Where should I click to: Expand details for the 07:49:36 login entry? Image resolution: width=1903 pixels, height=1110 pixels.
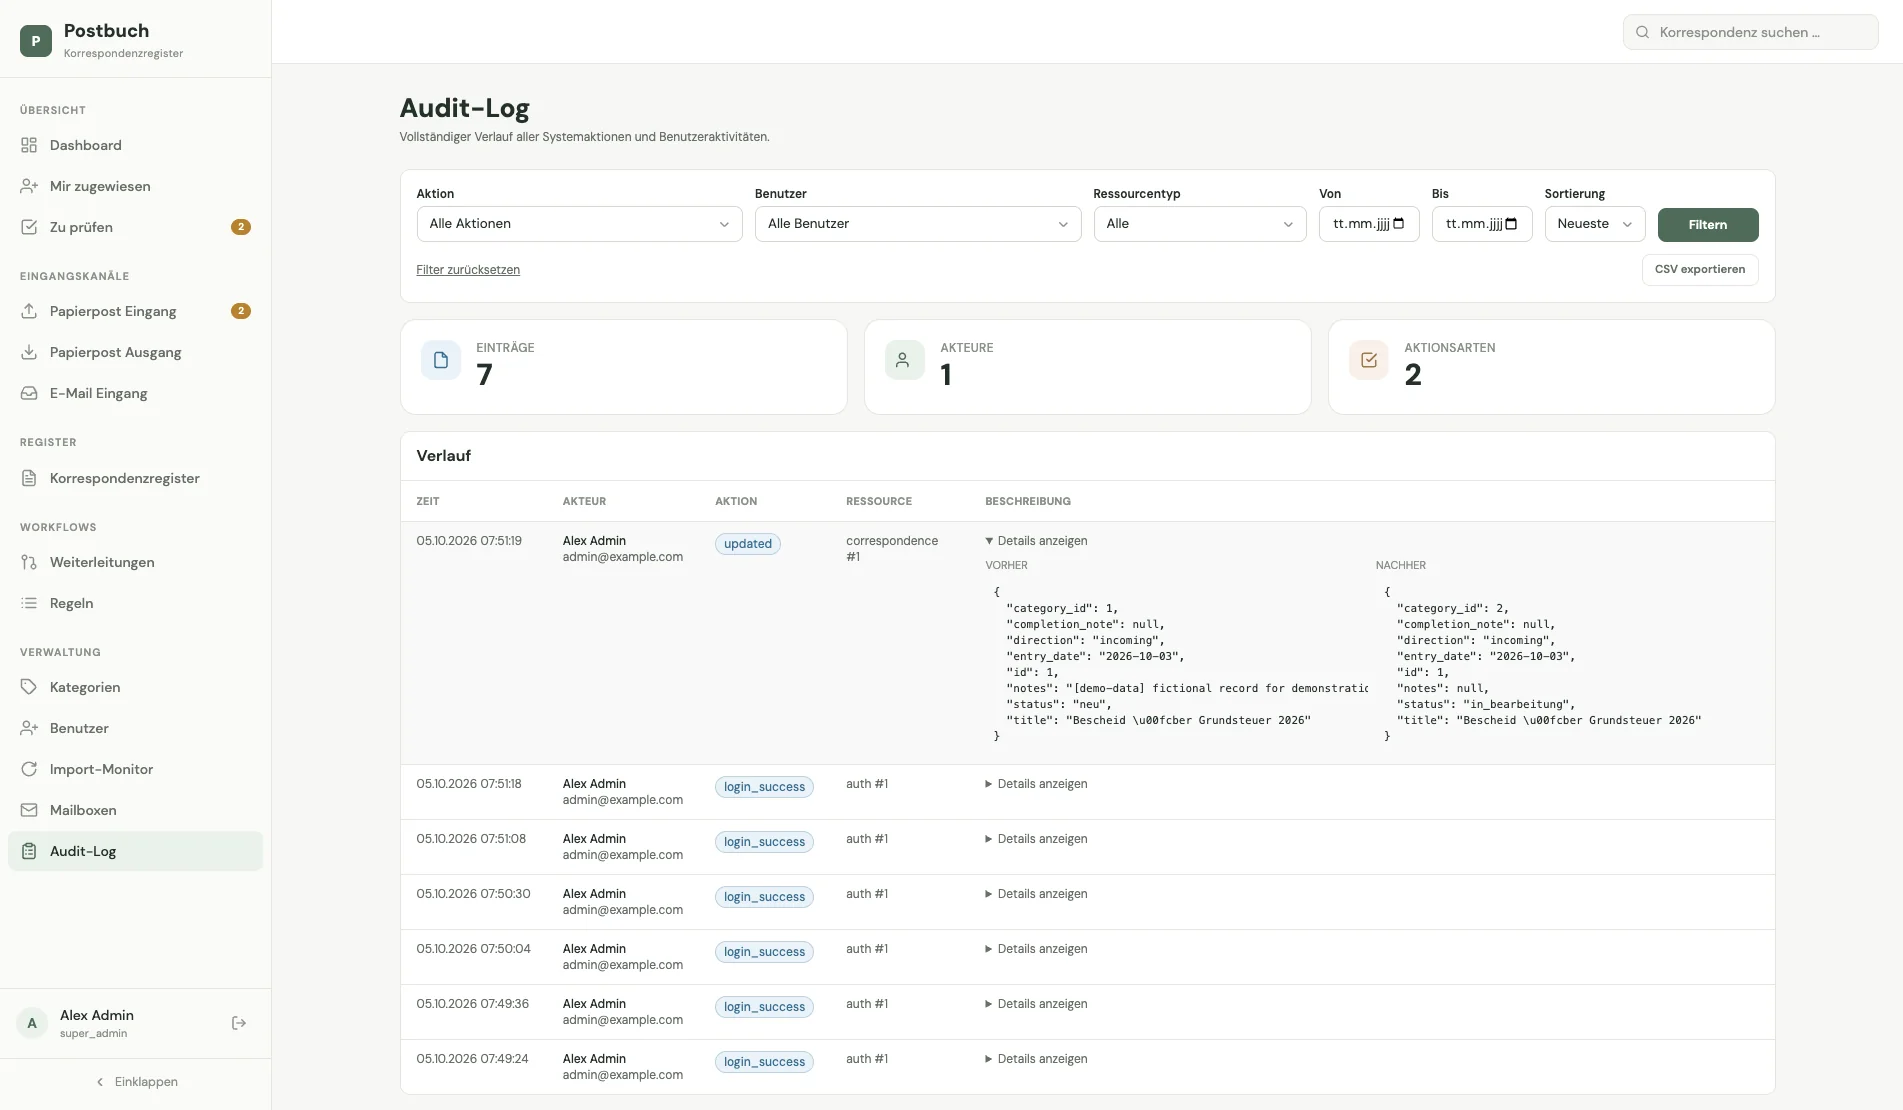tap(1036, 1004)
